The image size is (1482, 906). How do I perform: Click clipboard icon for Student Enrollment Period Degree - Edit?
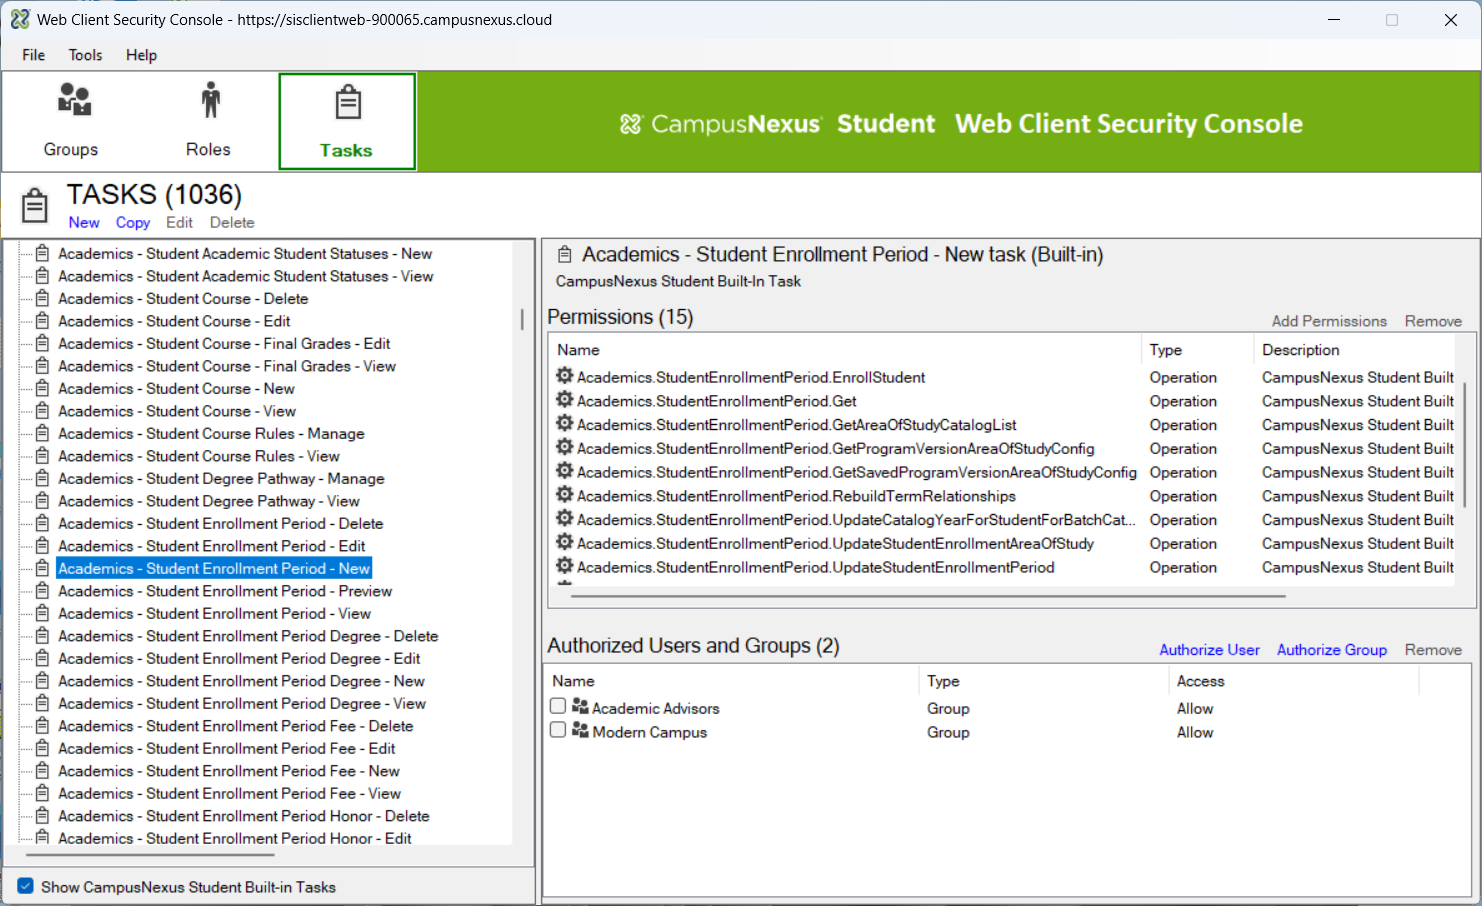(x=42, y=658)
